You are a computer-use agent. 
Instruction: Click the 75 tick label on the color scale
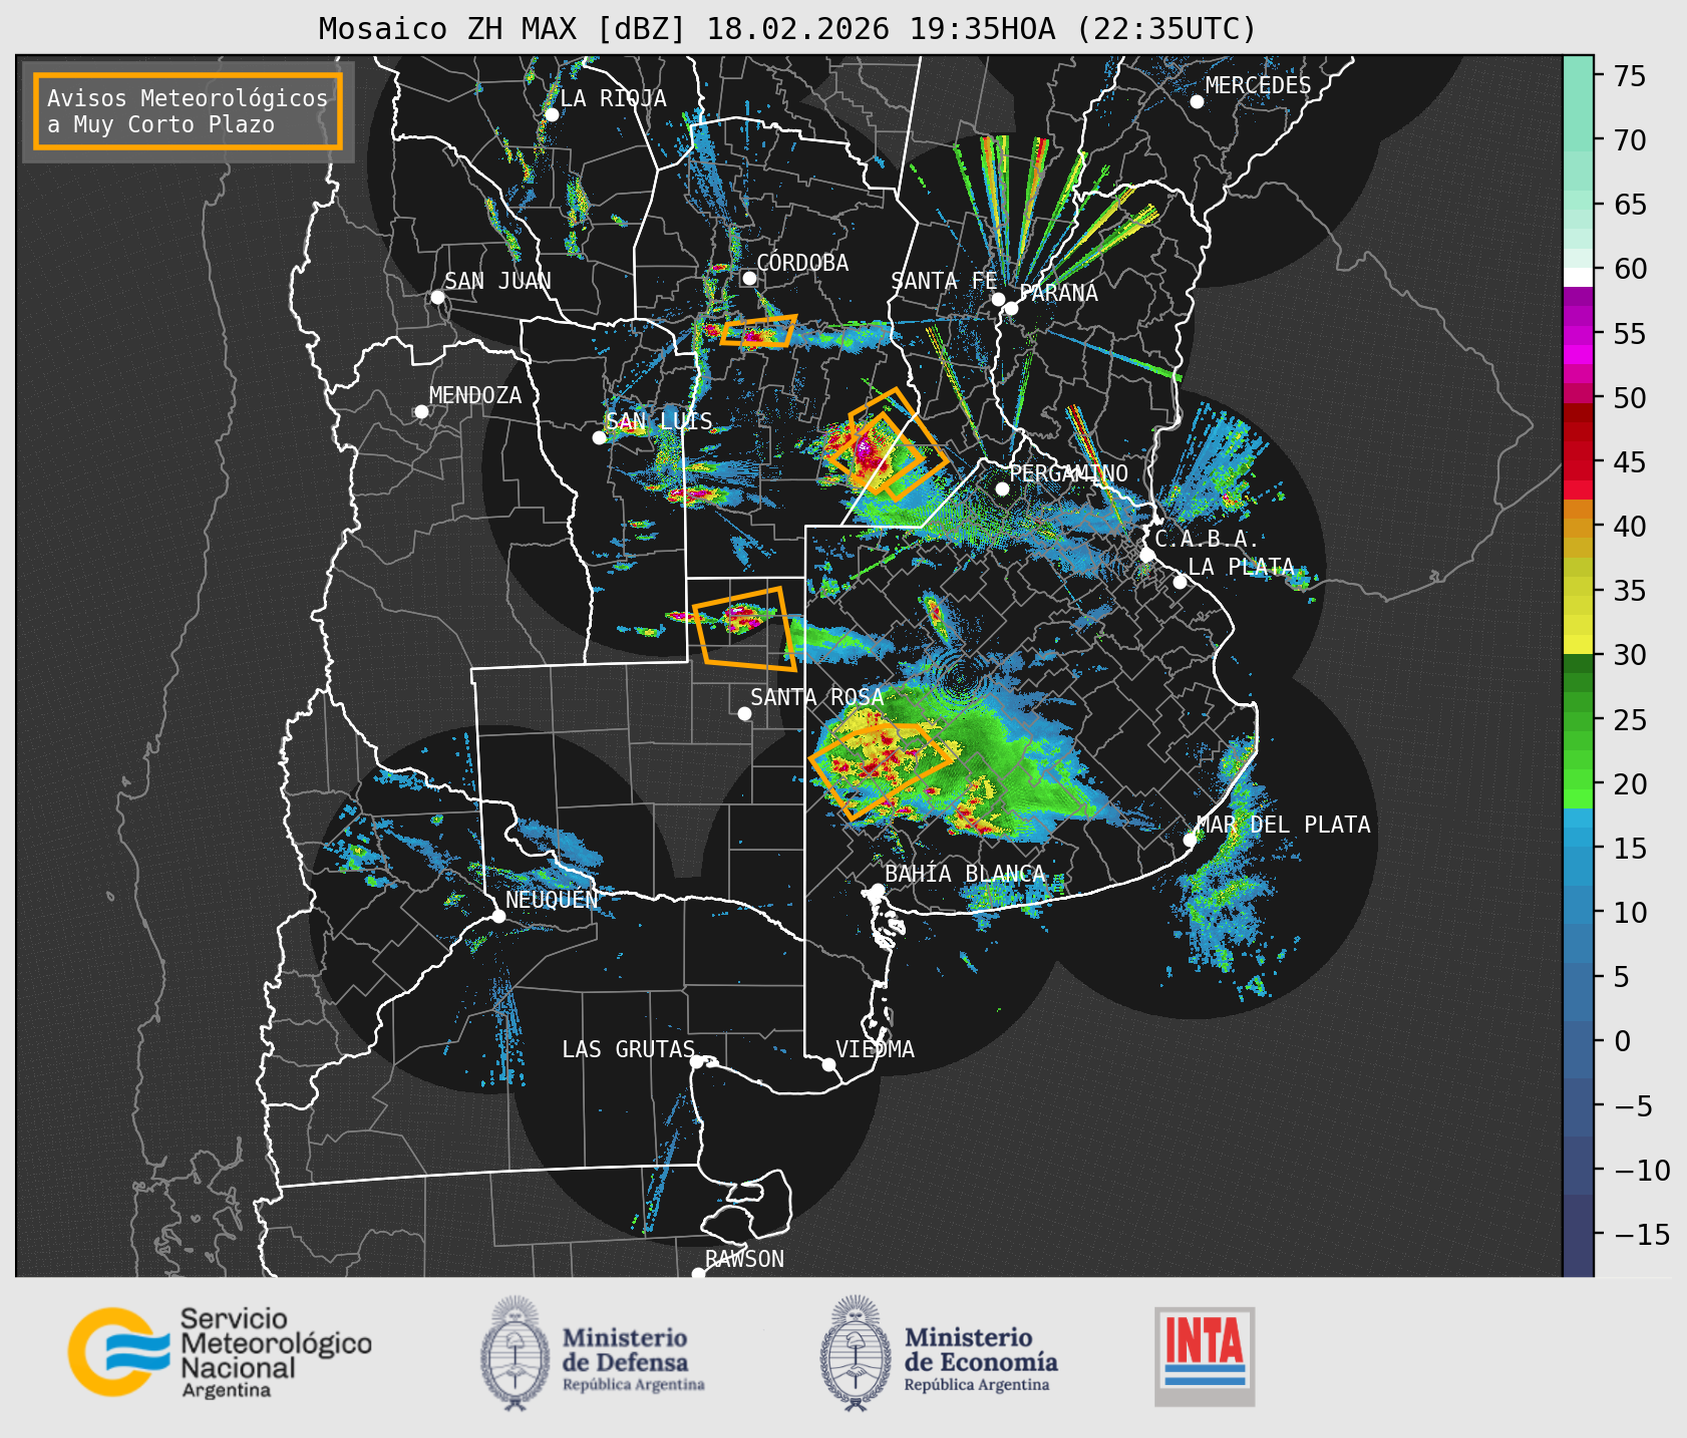tap(1628, 76)
